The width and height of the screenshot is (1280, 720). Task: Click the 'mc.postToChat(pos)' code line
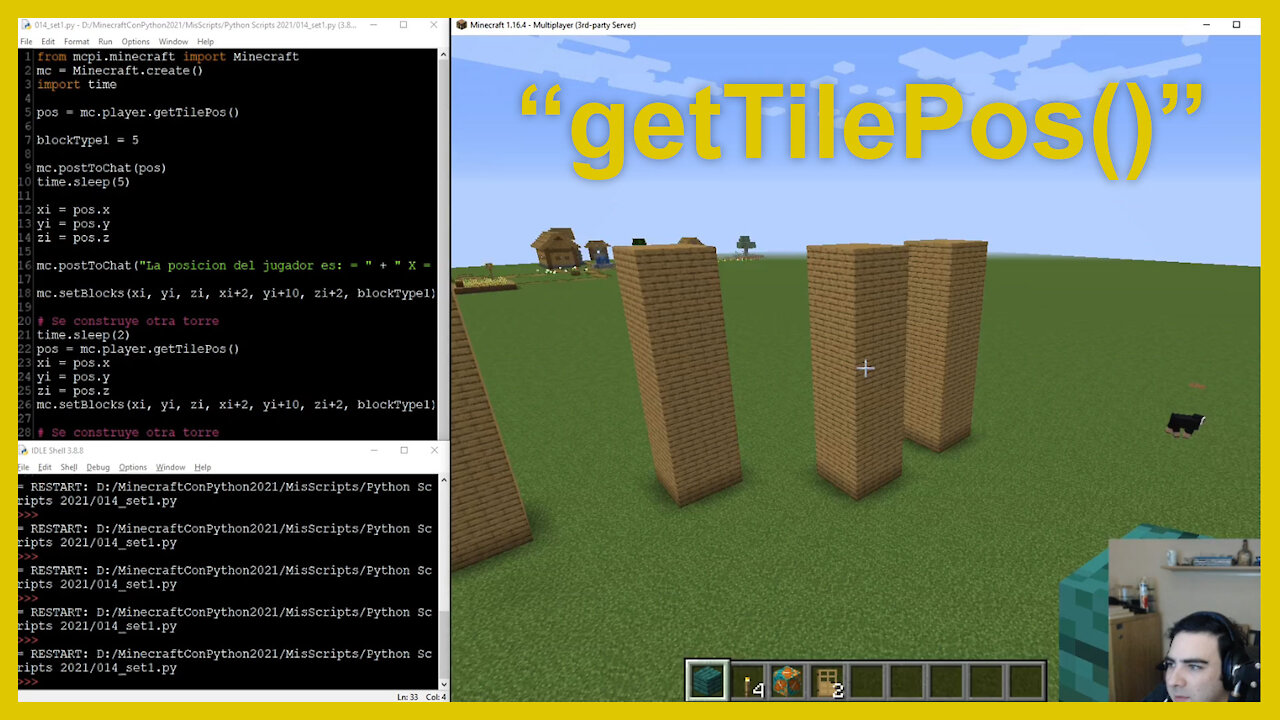point(102,168)
